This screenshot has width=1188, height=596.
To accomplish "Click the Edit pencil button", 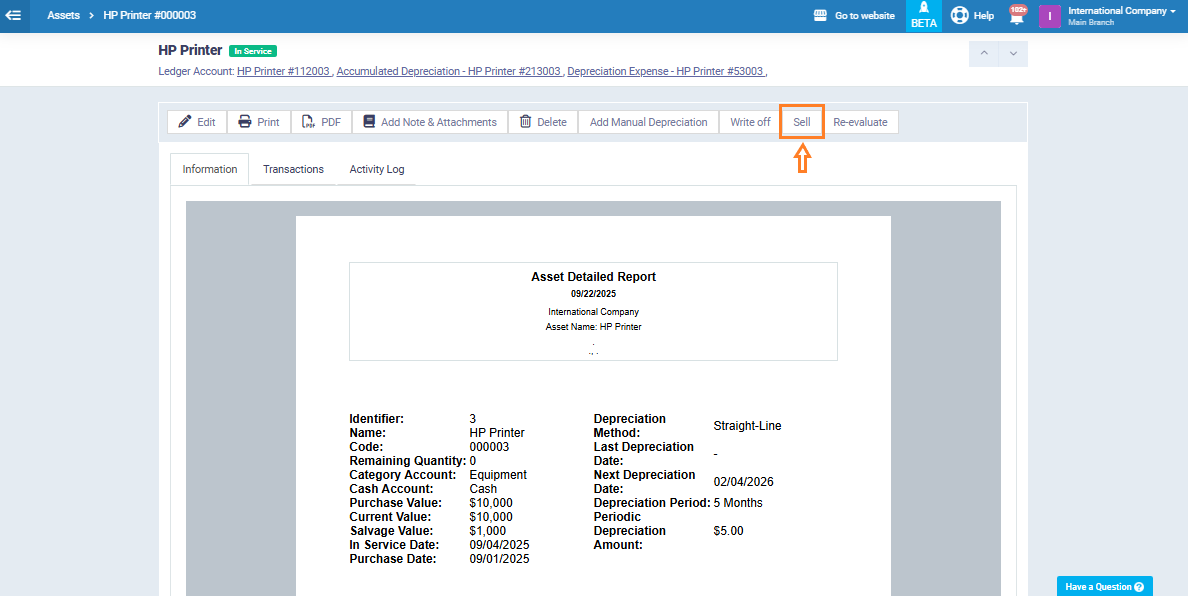I will click(197, 122).
